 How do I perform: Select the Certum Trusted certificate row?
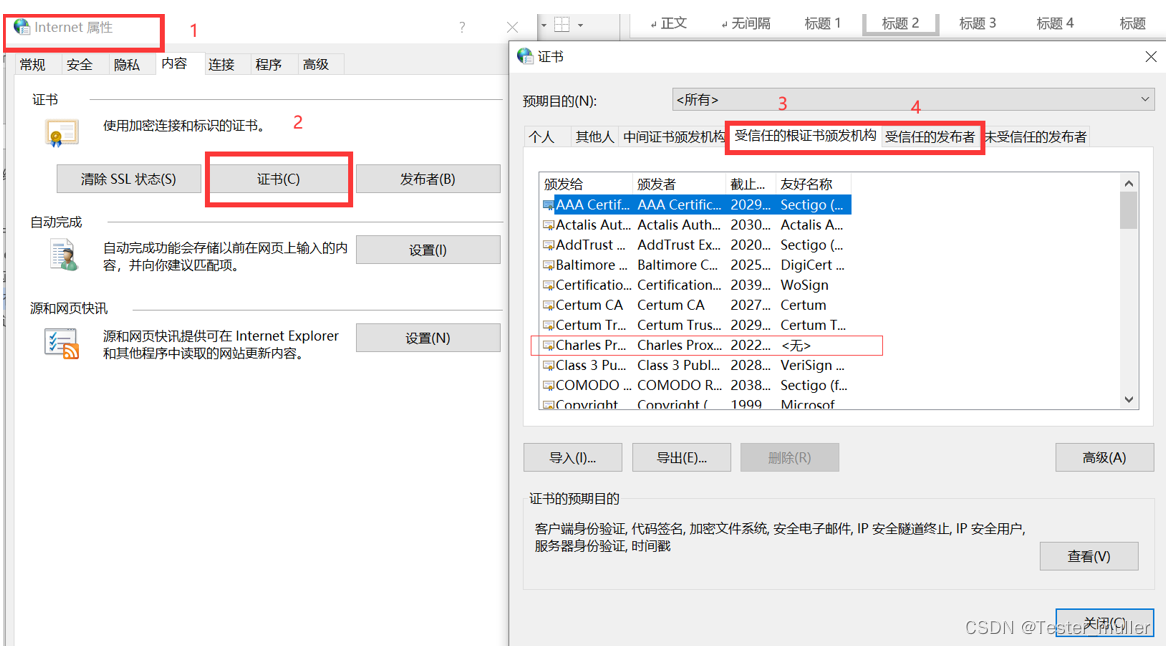tap(697, 325)
